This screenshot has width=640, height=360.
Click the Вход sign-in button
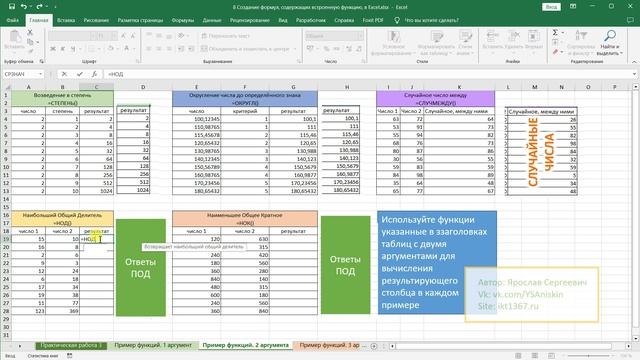click(551, 7)
